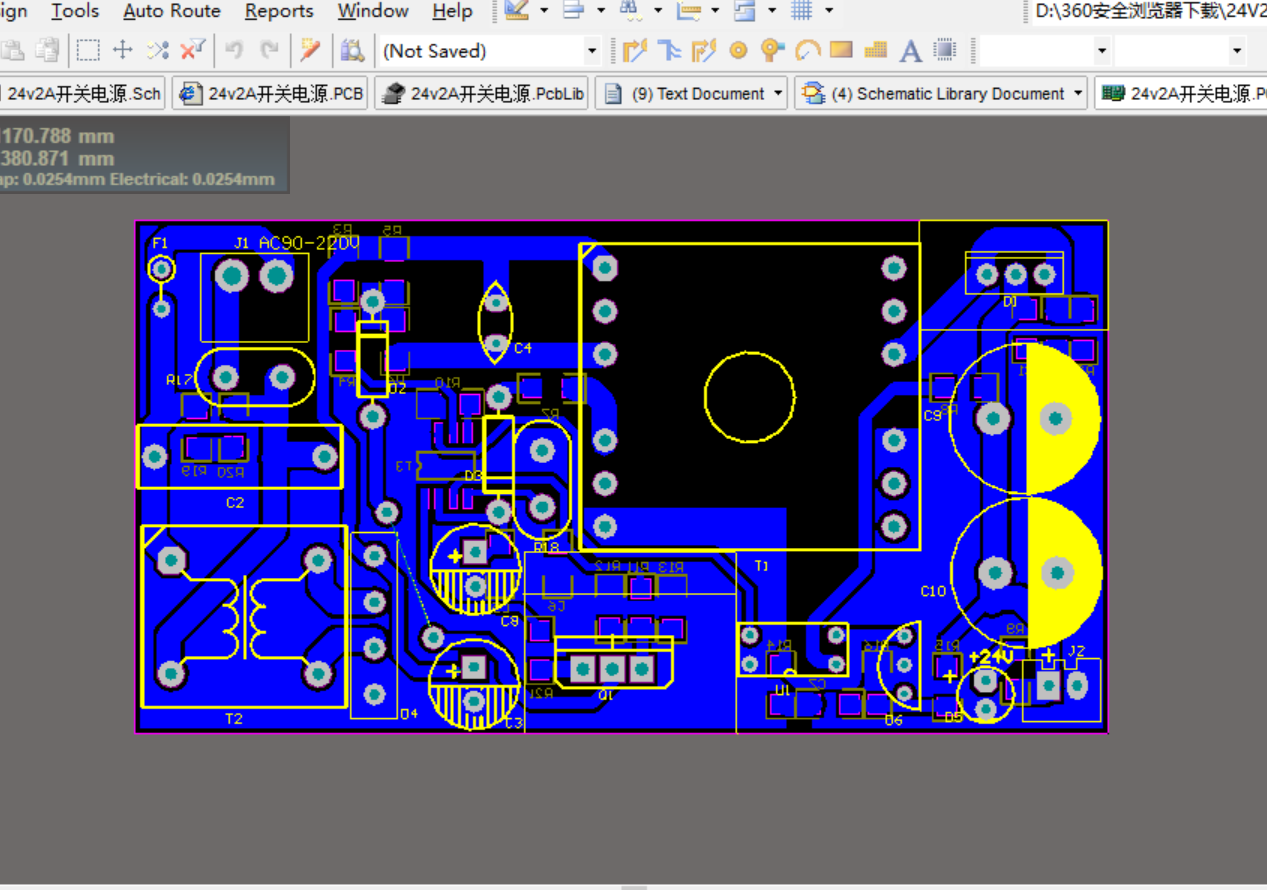This screenshot has width=1267, height=890.
Task: Click the D4 bridge rectifier component
Action: 374,625
